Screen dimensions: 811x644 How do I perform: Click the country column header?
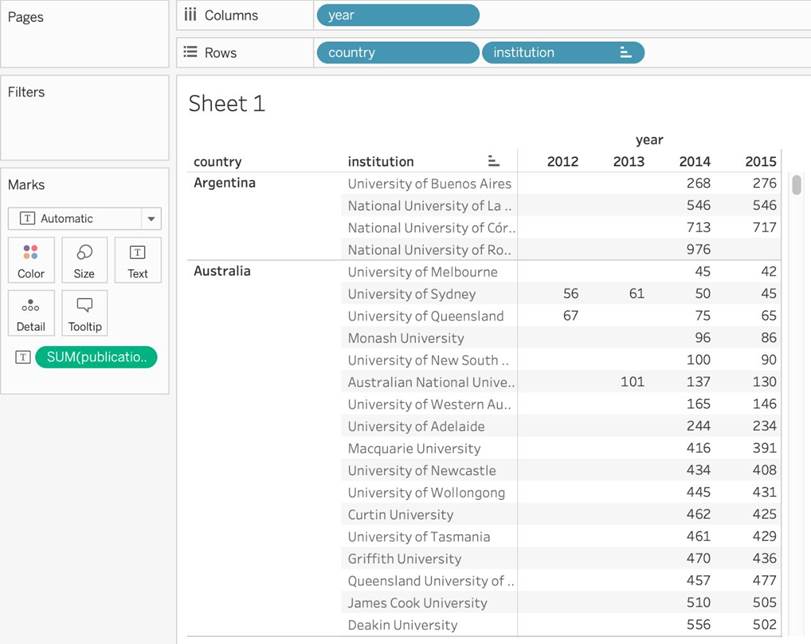coord(218,162)
